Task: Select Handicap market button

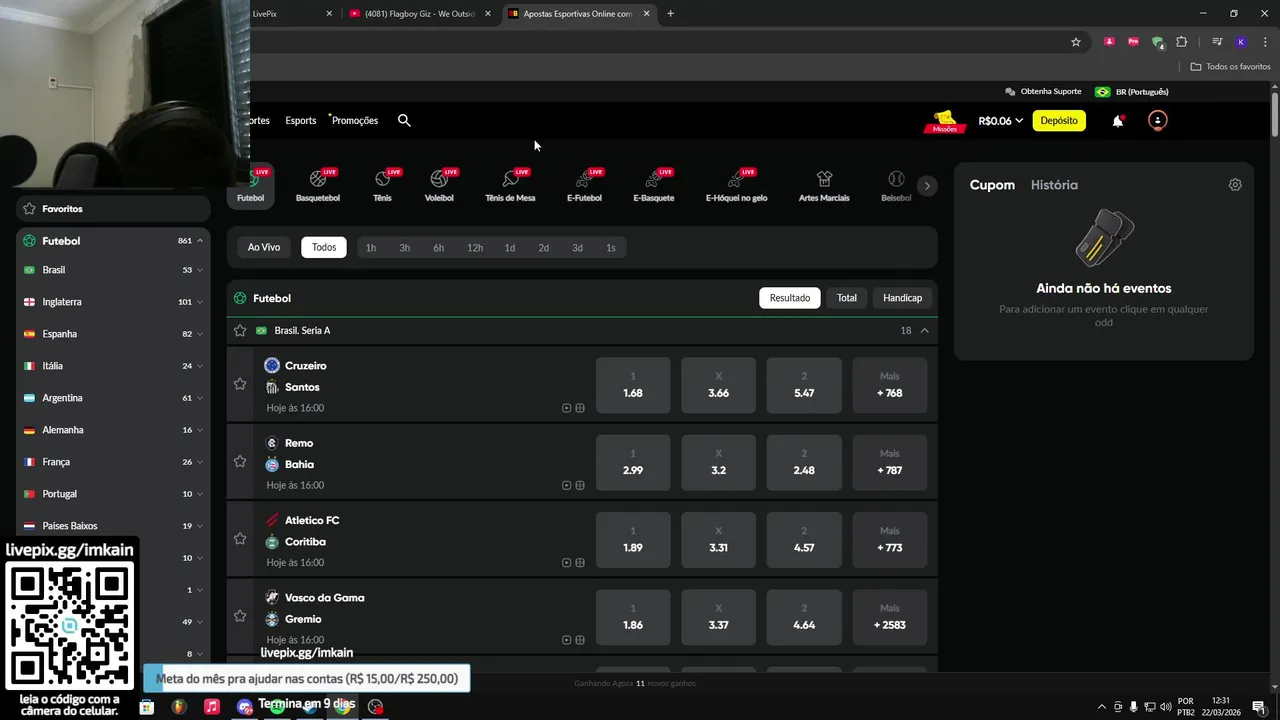Action: (902, 298)
